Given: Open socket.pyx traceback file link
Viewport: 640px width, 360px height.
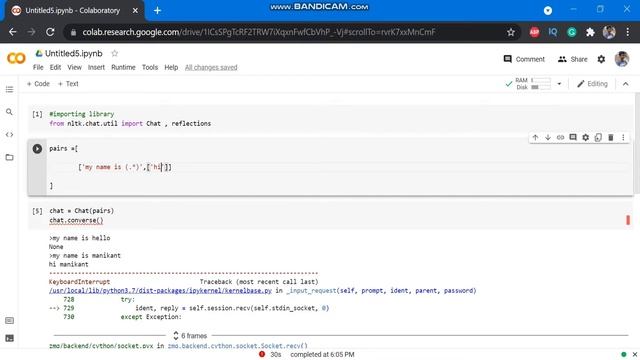Looking at the screenshot, I should point(101,346).
